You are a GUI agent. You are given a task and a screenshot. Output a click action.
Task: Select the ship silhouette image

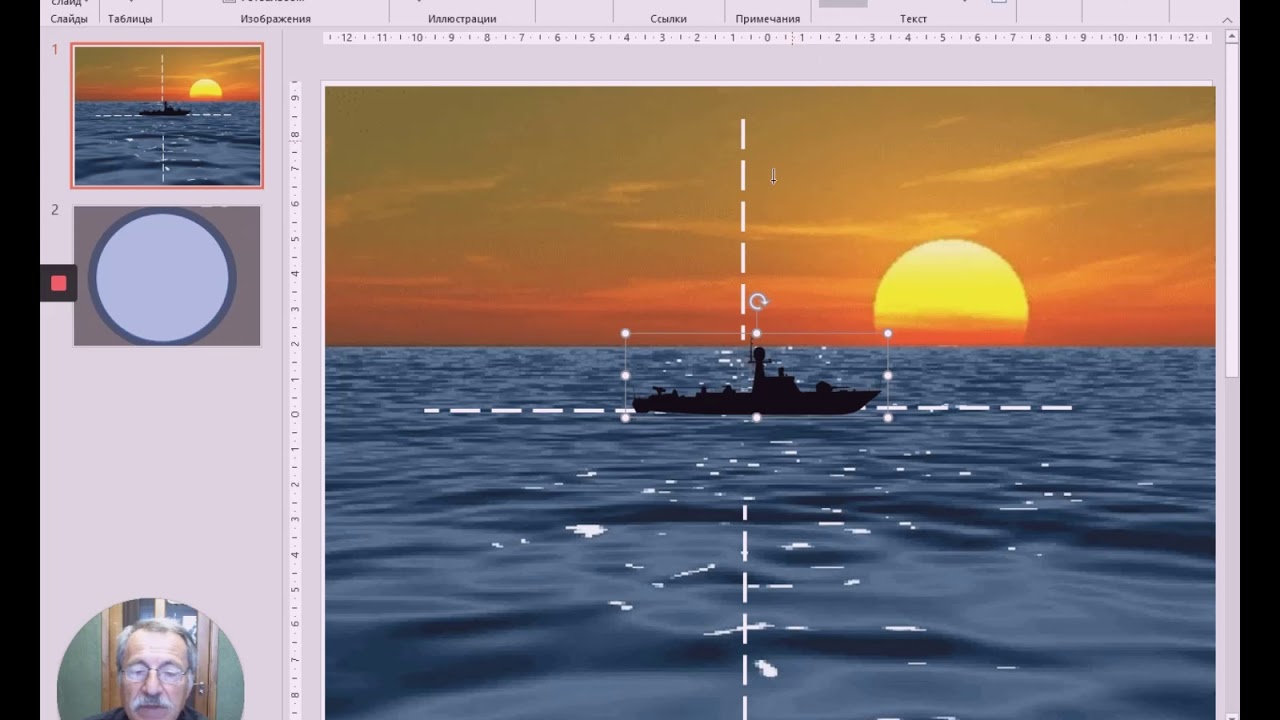(756, 382)
